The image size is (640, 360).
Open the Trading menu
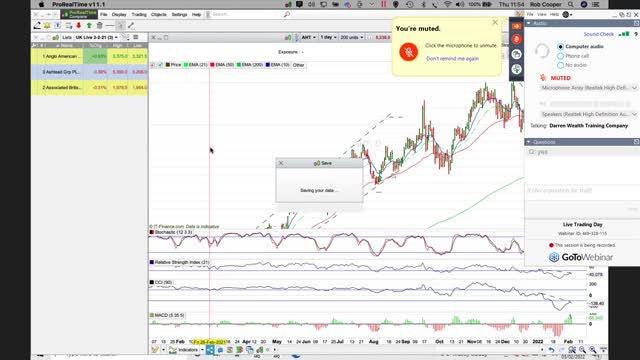tap(139, 14)
